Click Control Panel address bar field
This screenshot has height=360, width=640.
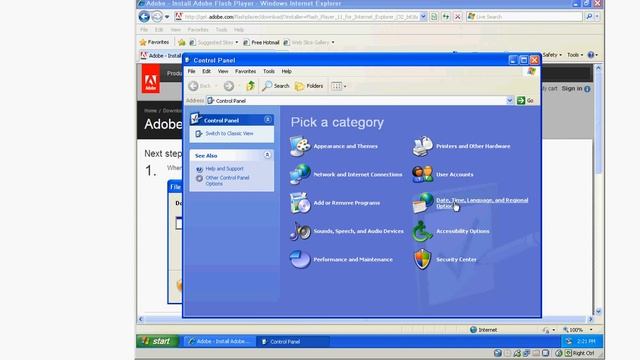coord(356,100)
